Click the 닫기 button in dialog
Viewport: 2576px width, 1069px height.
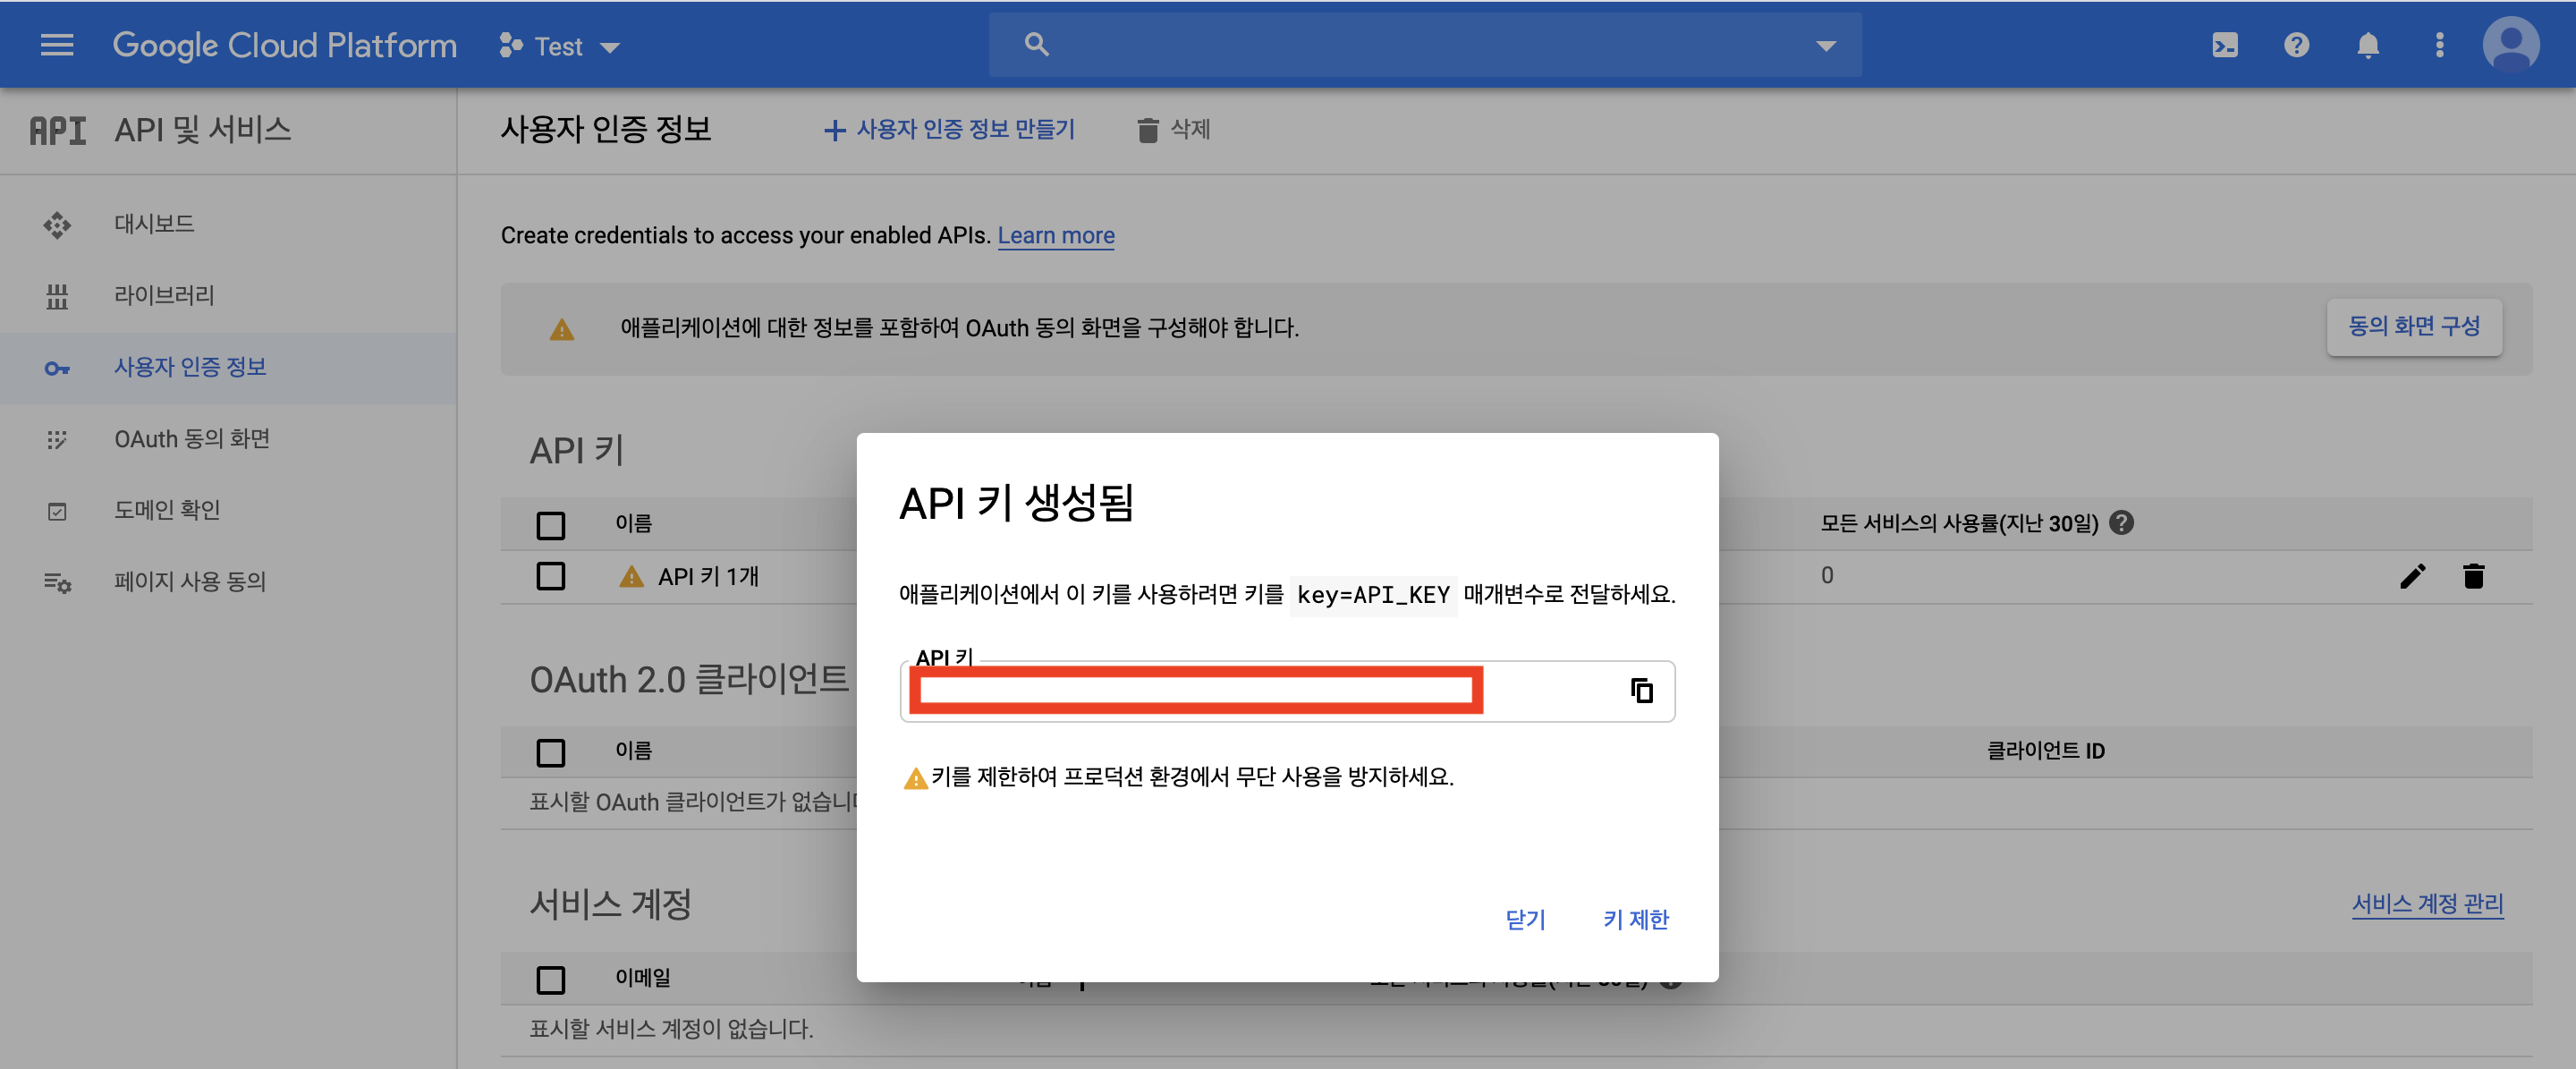coord(1525,919)
